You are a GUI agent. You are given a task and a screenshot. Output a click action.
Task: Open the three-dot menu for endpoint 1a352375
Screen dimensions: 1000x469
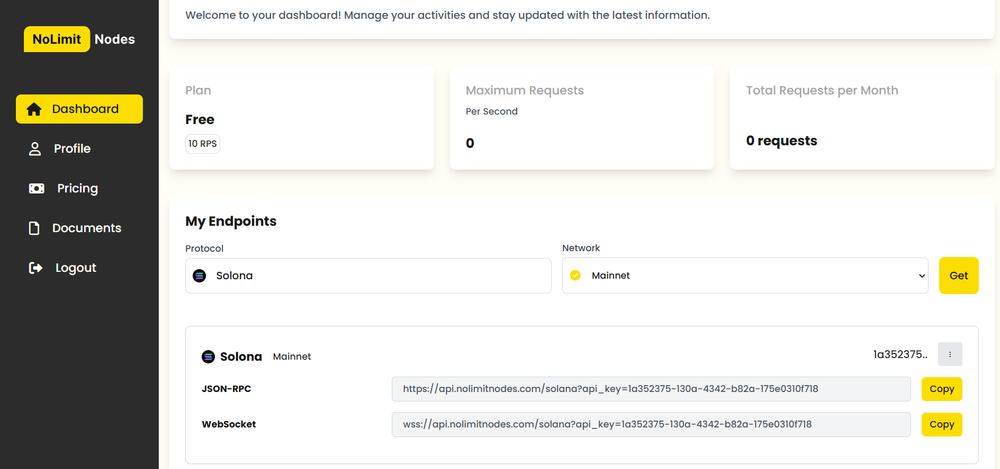(950, 354)
